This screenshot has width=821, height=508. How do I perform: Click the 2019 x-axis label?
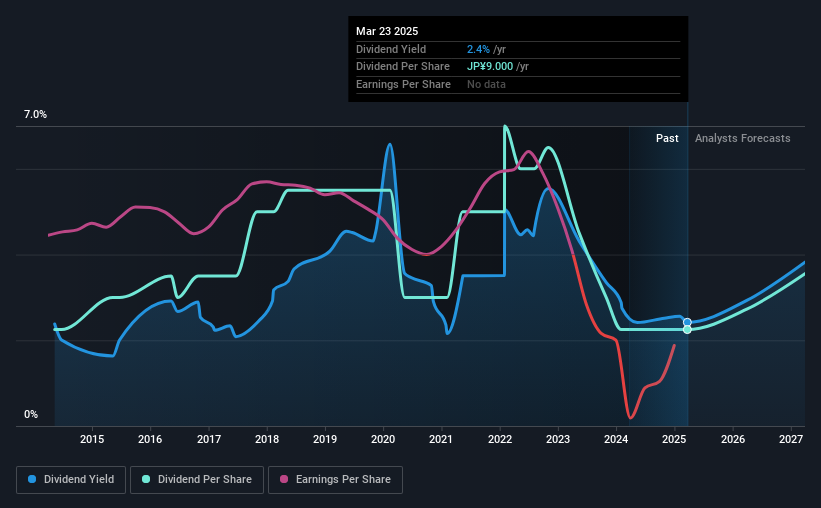point(325,439)
